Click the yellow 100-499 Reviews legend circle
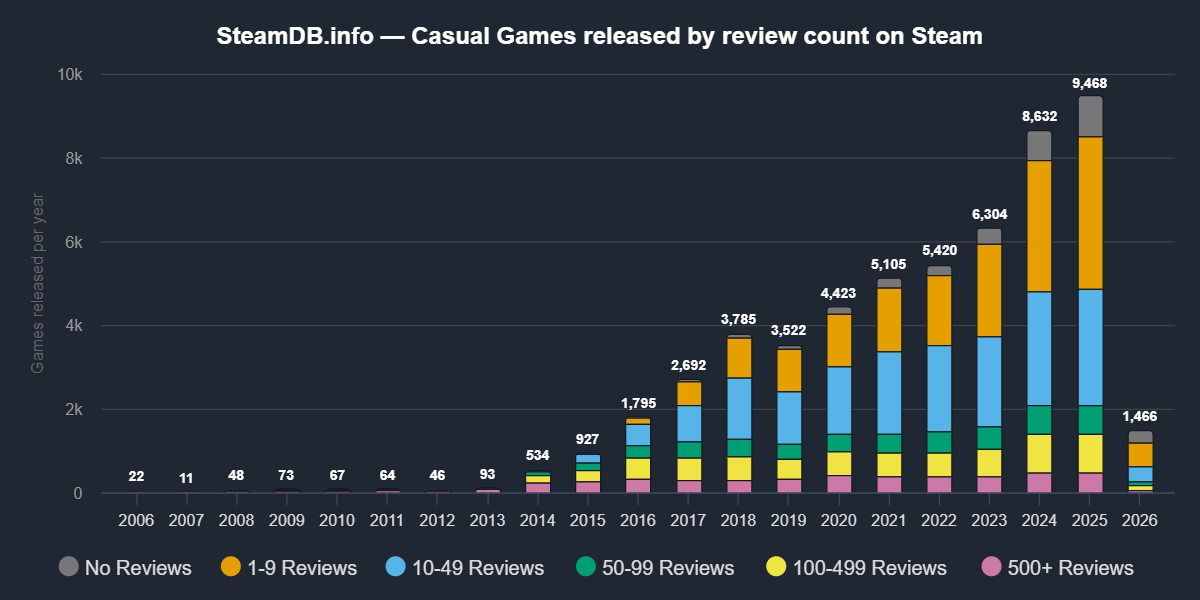The image size is (1200, 600). pos(776,567)
